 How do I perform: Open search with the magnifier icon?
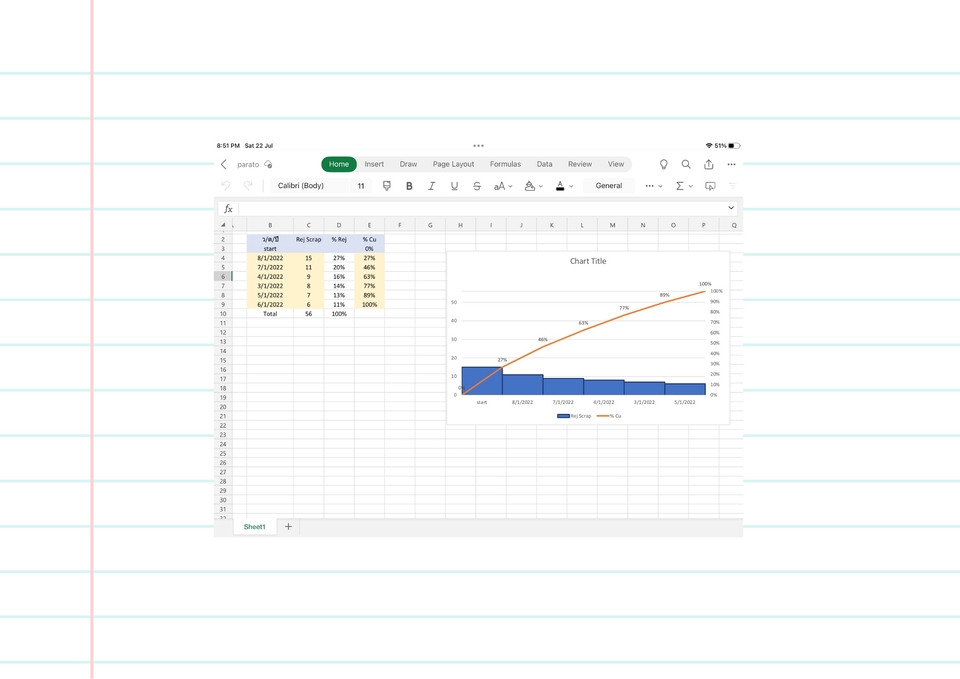686,164
